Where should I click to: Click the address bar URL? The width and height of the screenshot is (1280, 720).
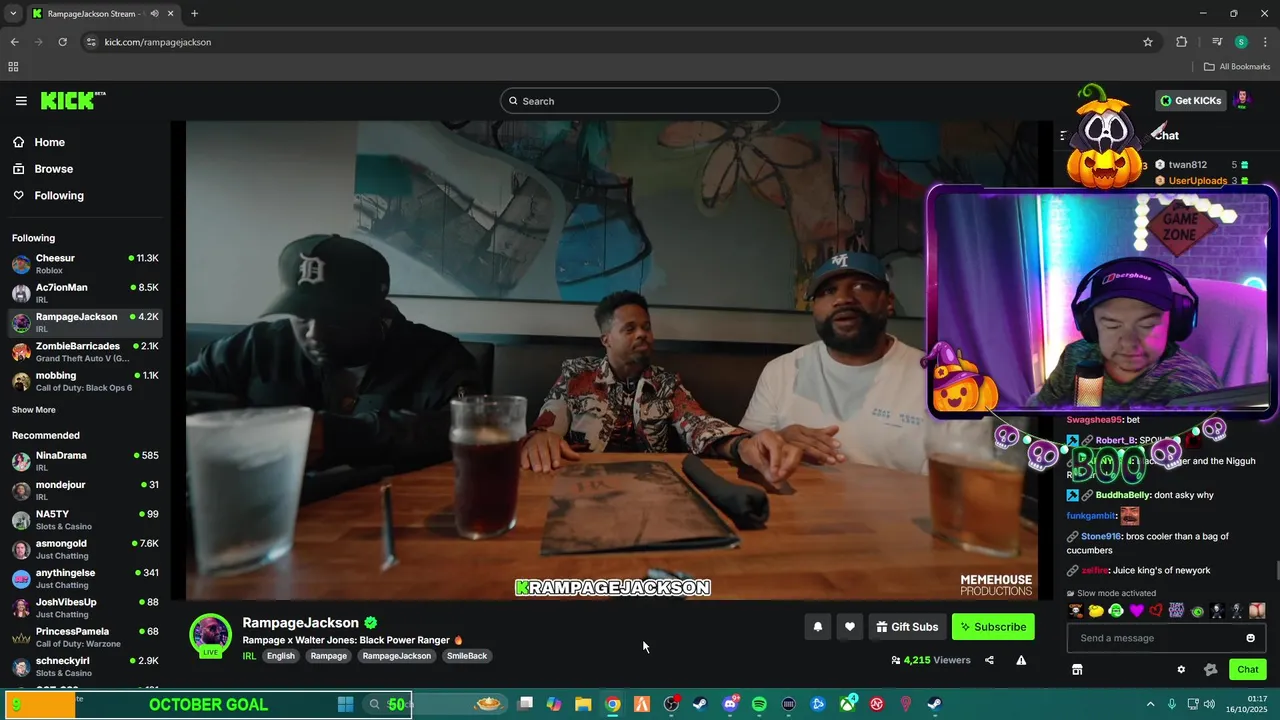point(158,42)
